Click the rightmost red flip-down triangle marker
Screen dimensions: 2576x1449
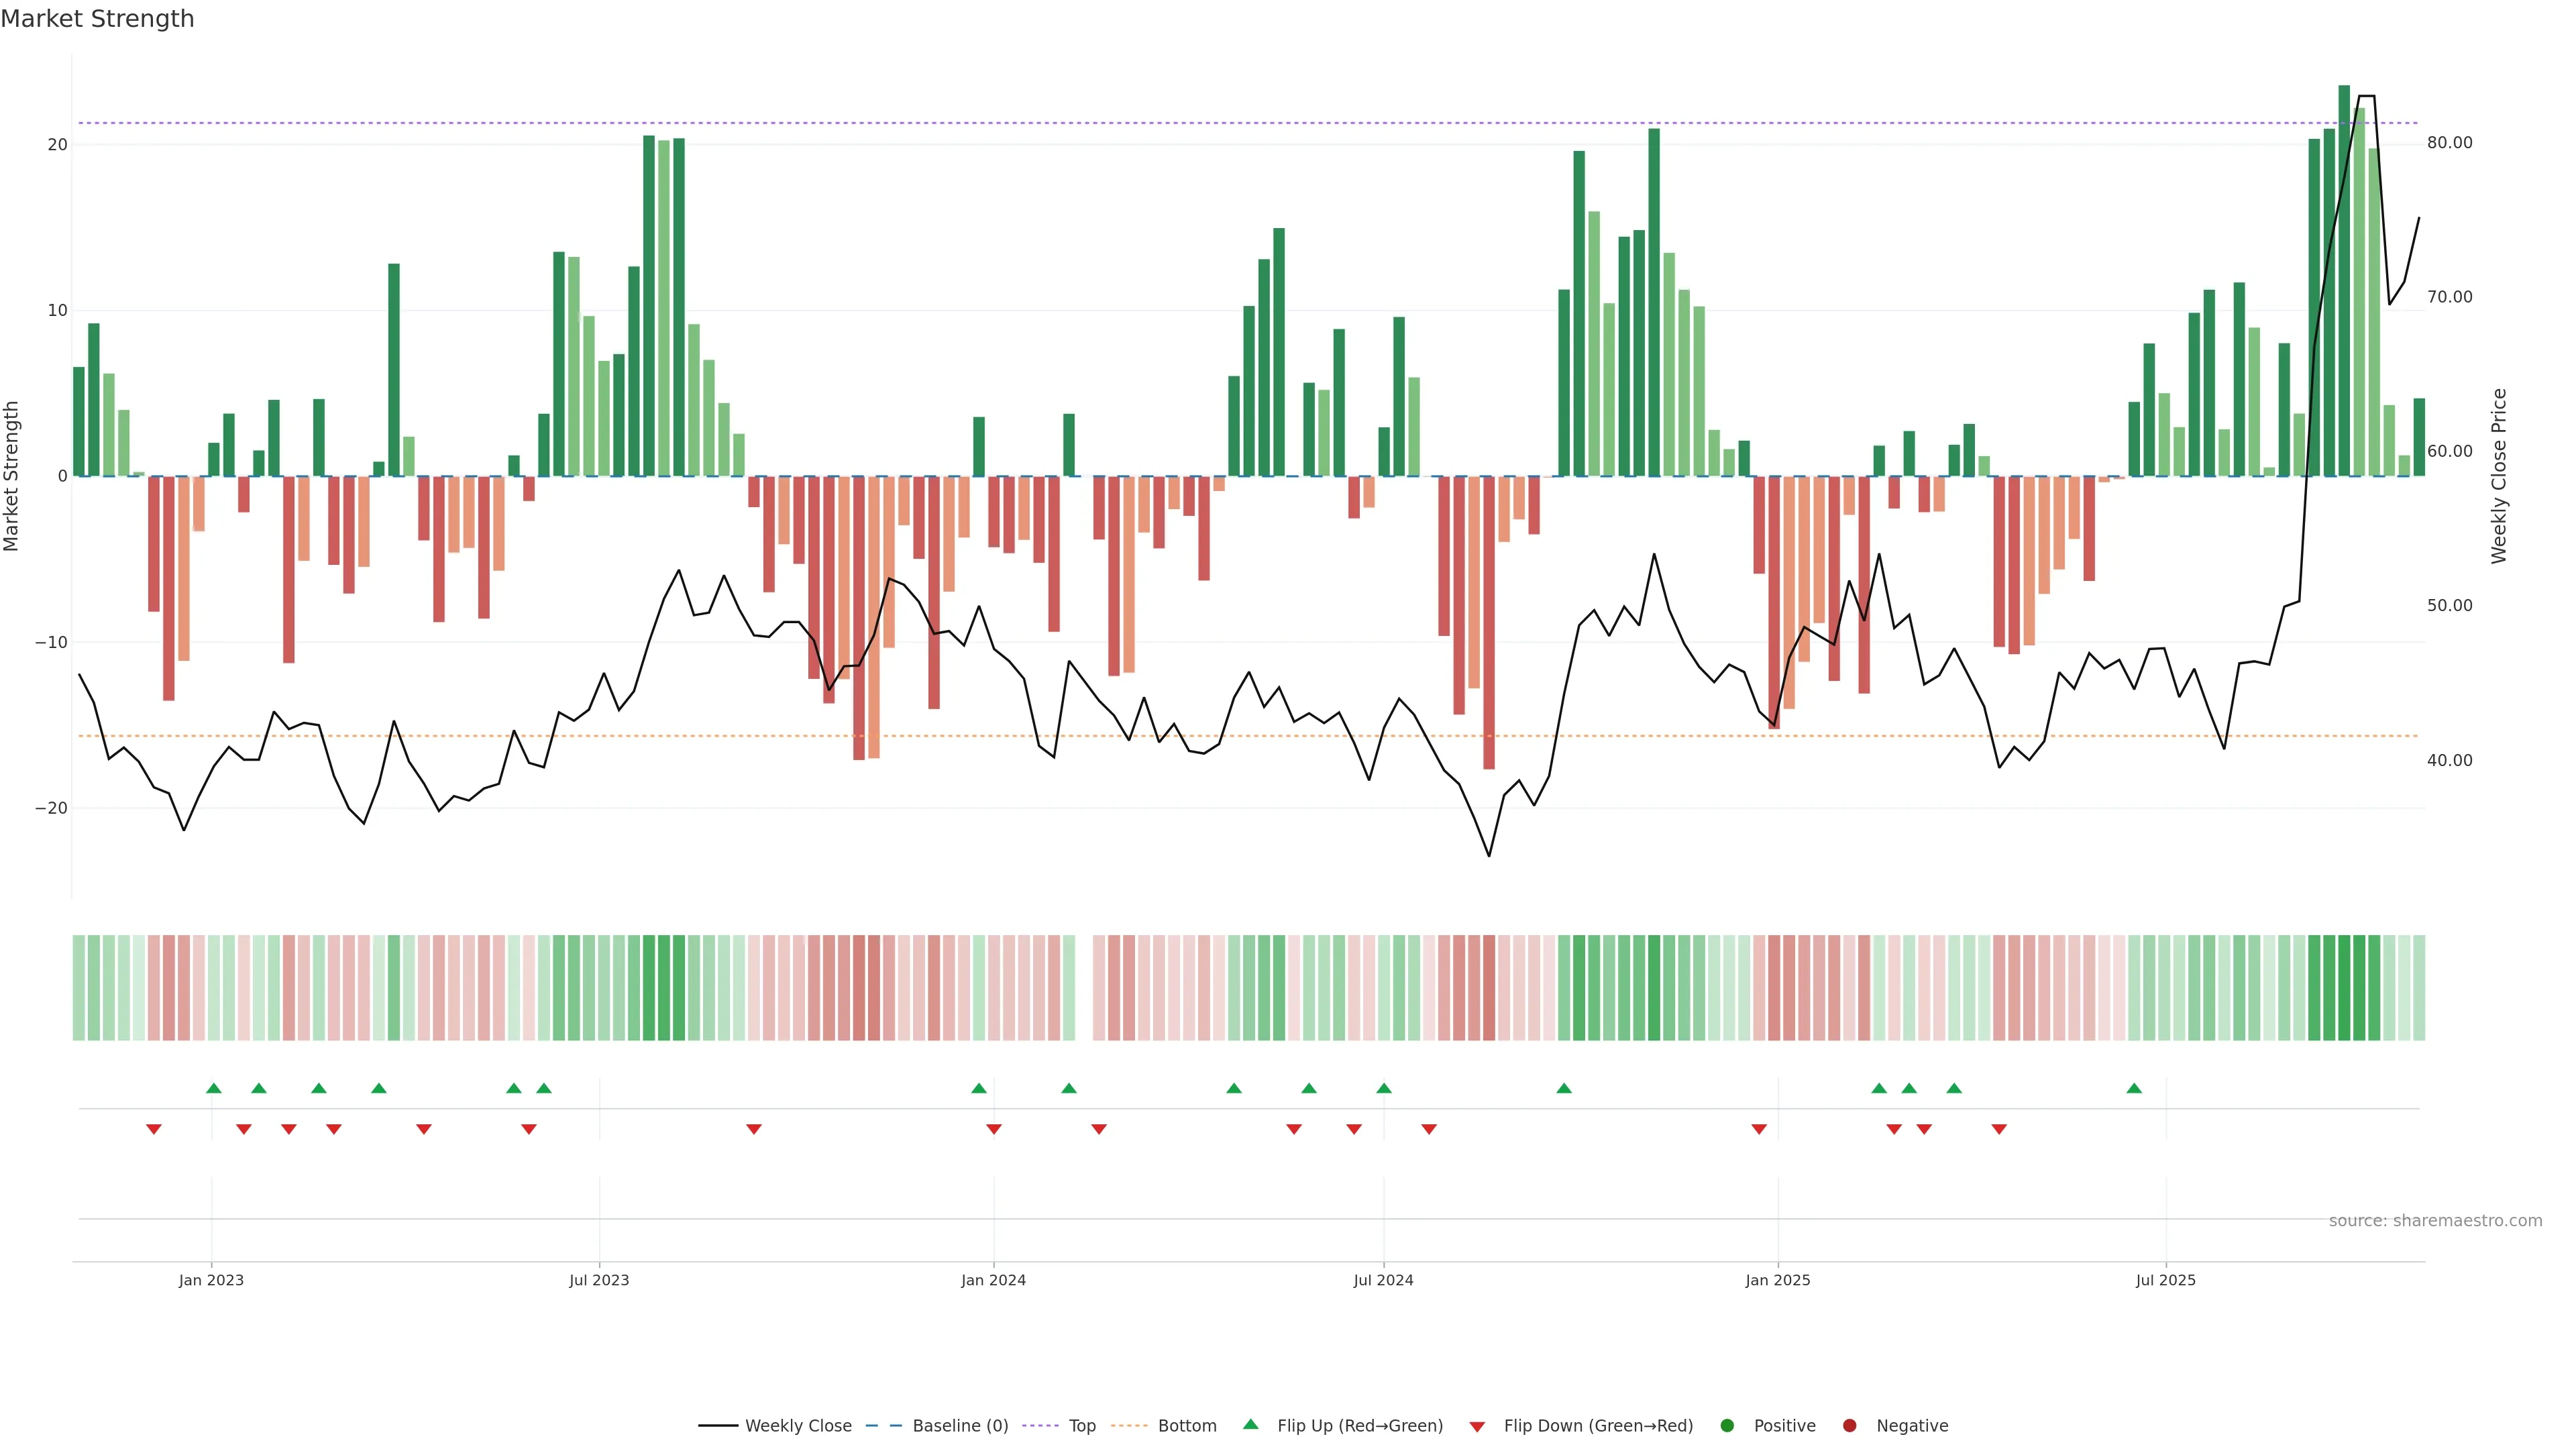[x=1999, y=1129]
